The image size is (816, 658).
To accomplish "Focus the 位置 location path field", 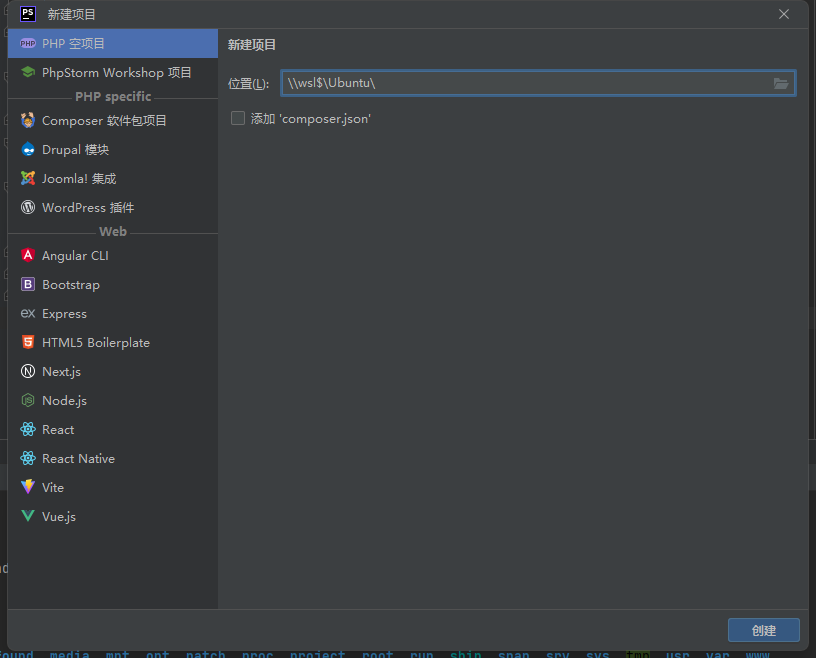I will pyautogui.click(x=538, y=83).
